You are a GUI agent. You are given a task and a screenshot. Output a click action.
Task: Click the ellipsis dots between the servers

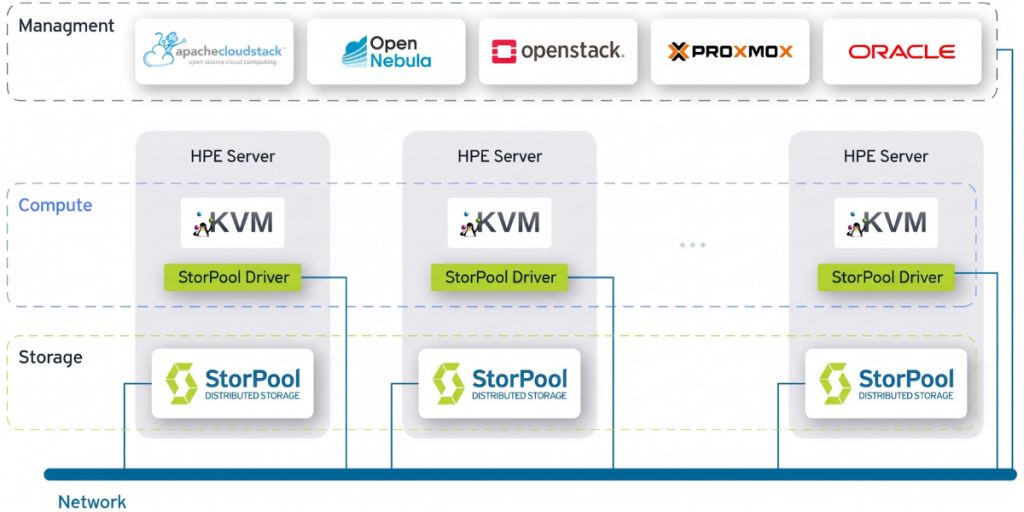pos(693,245)
